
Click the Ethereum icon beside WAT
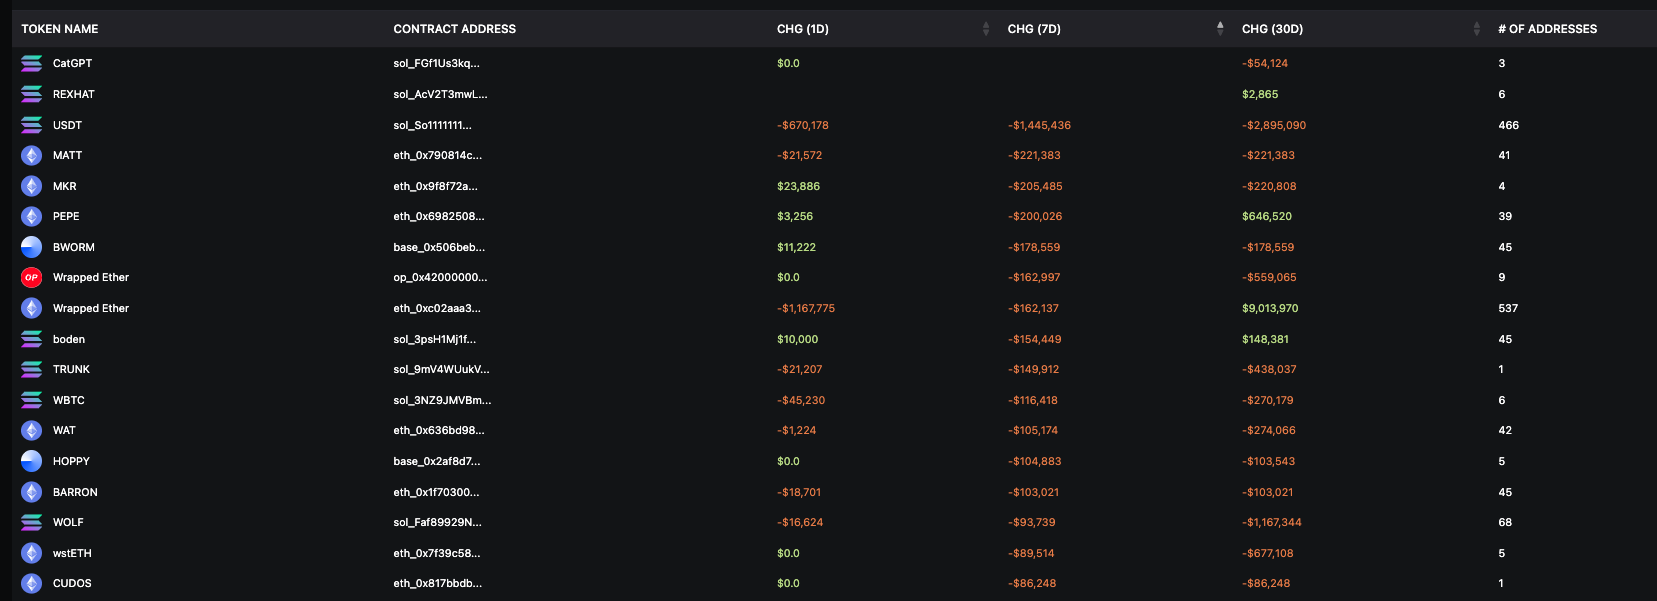click(x=32, y=430)
